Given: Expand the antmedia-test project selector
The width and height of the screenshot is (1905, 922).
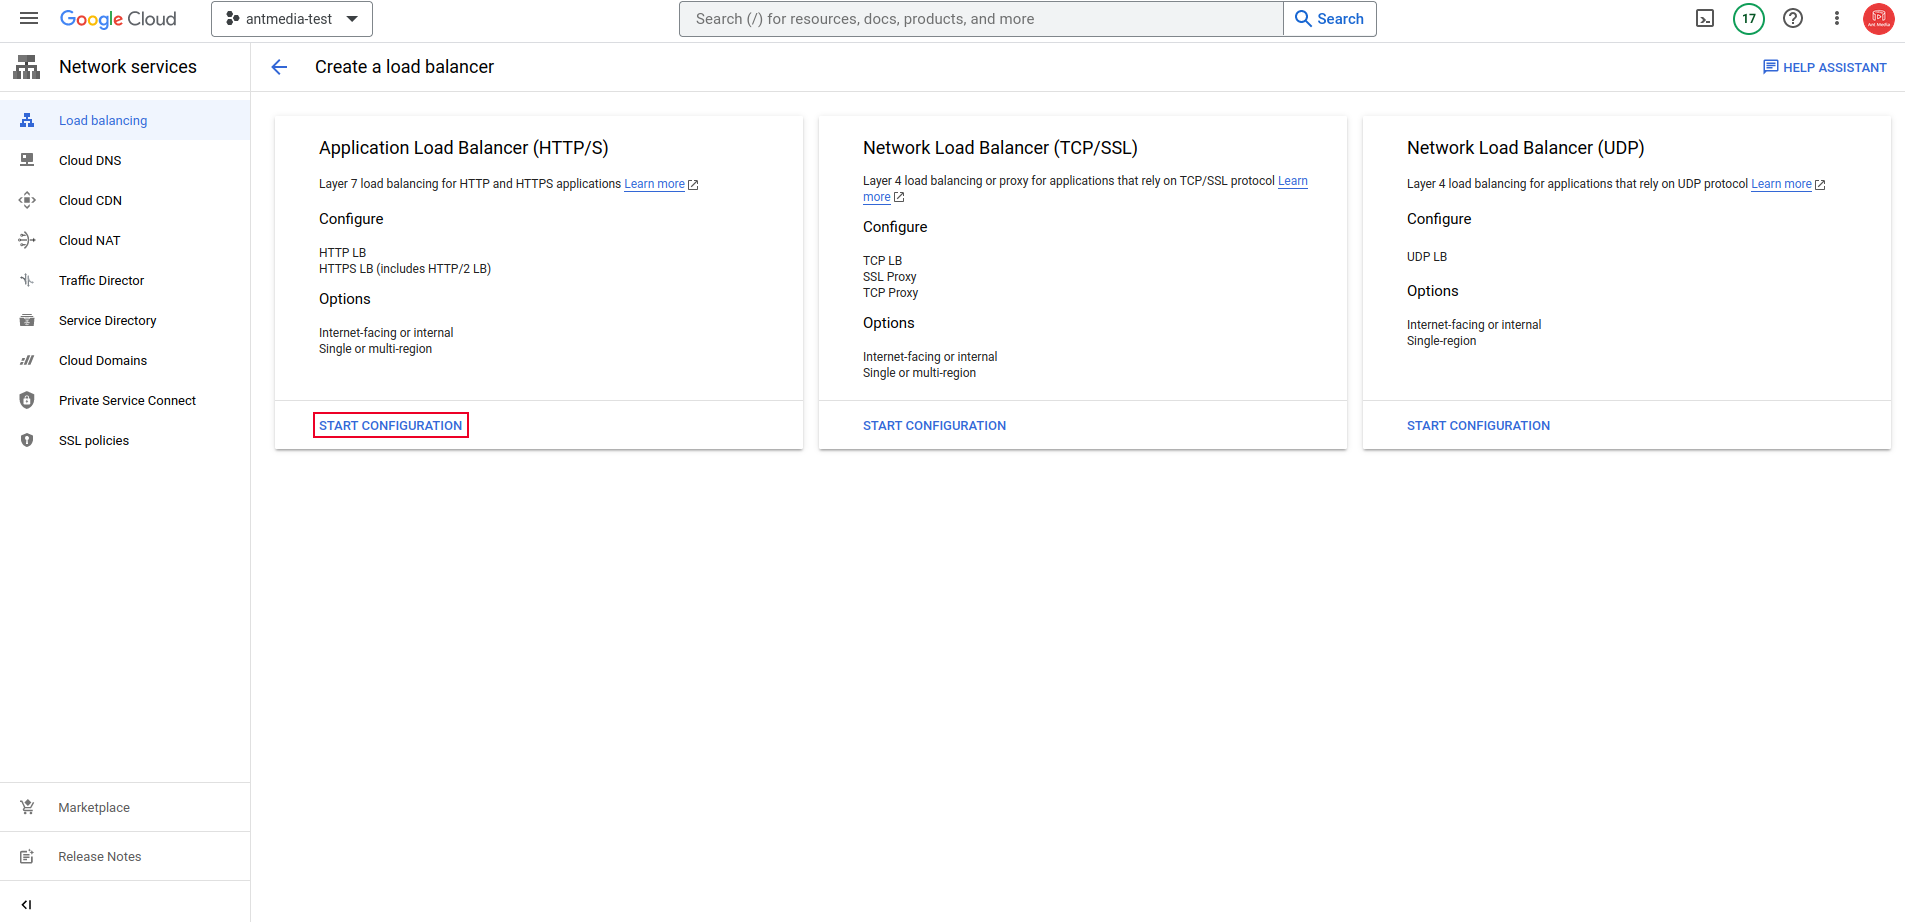Looking at the screenshot, I should (x=292, y=19).
